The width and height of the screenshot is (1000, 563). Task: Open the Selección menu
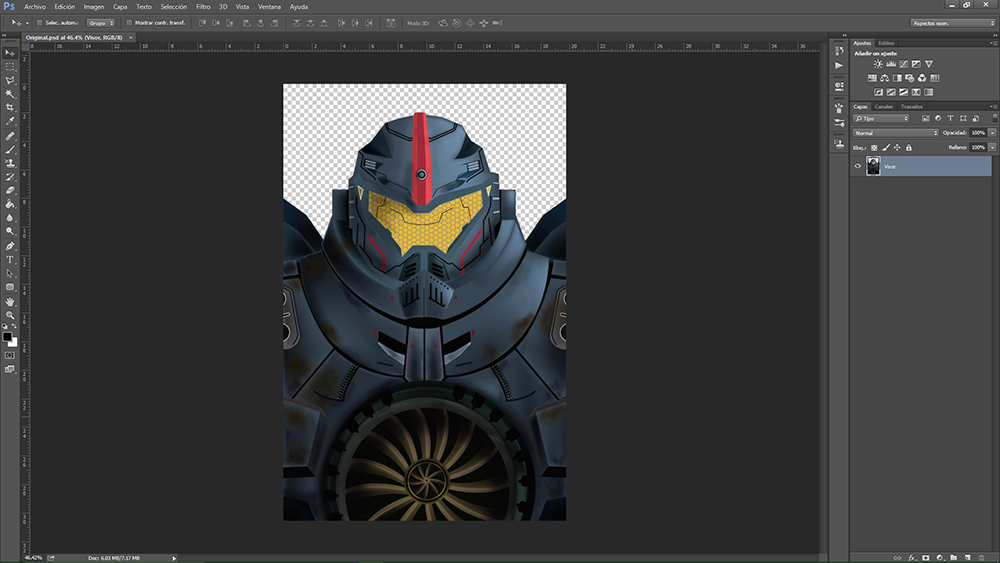tap(173, 7)
